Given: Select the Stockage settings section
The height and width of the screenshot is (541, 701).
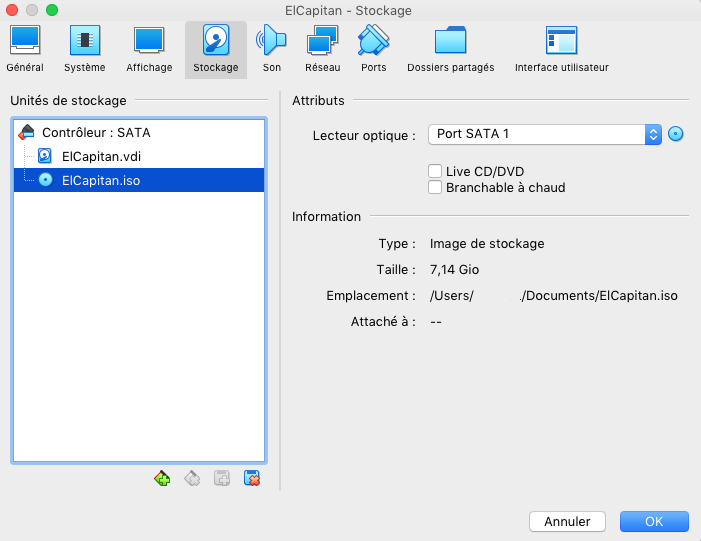Looking at the screenshot, I should coord(216,49).
